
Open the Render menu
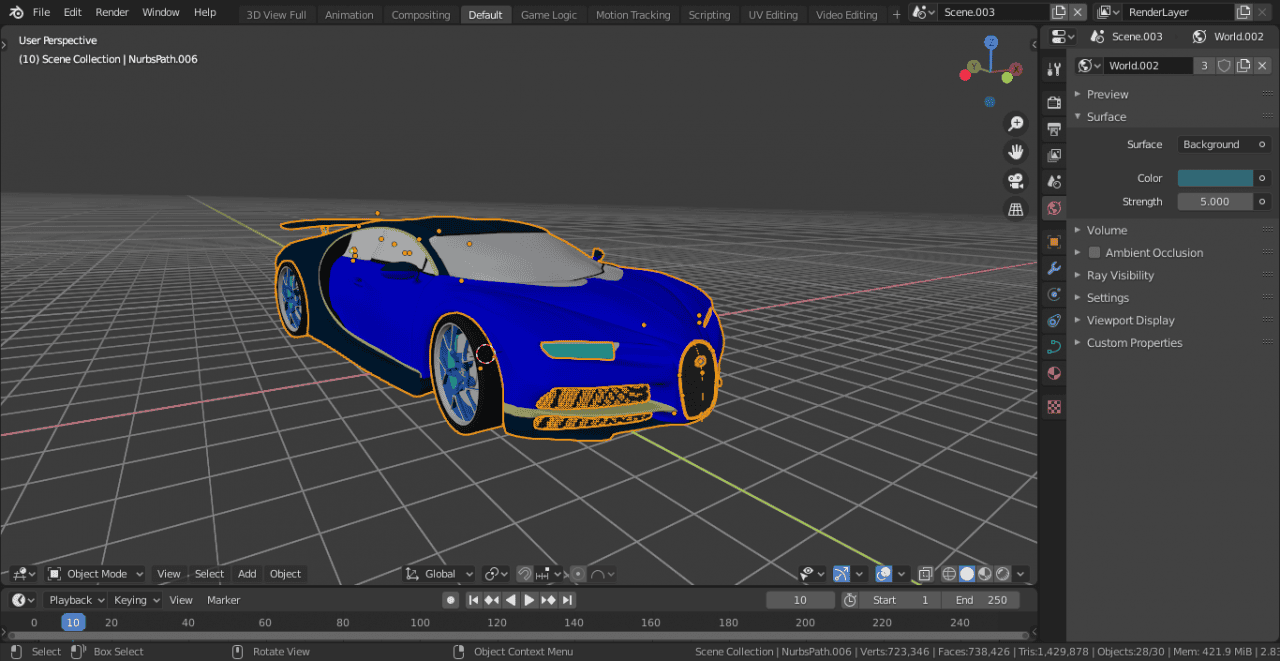(x=111, y=12)
